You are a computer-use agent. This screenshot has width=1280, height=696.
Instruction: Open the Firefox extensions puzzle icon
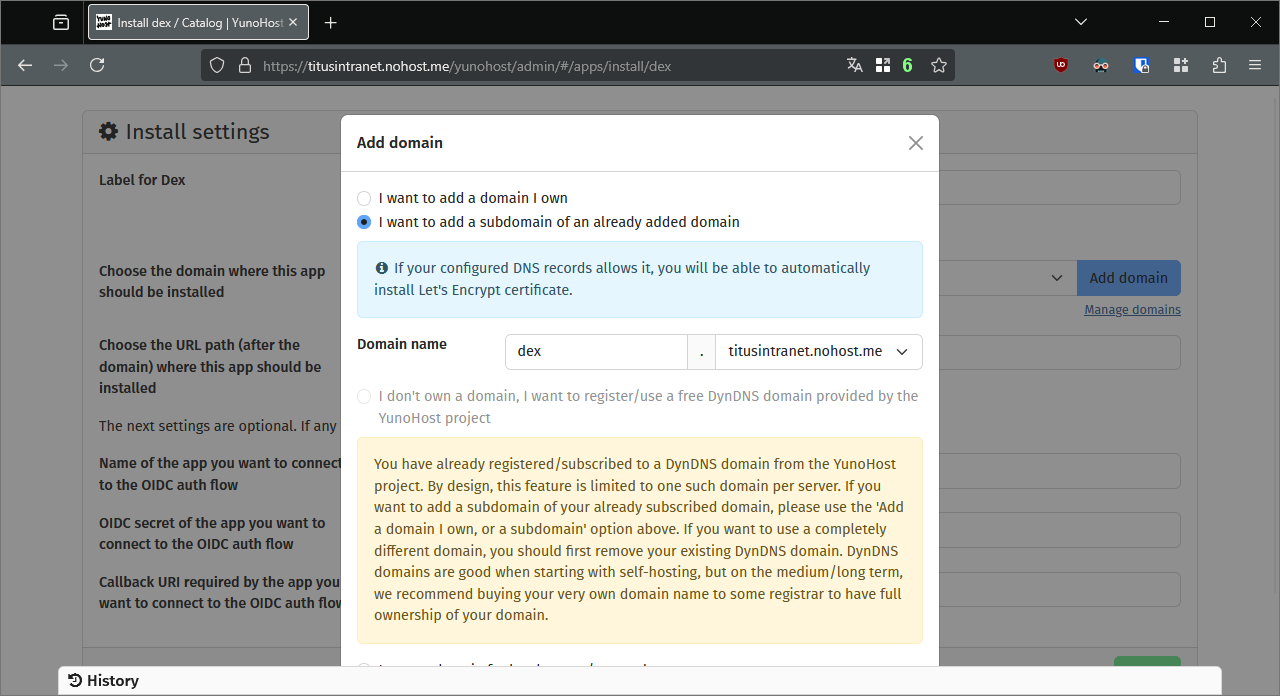point(1218,65)
